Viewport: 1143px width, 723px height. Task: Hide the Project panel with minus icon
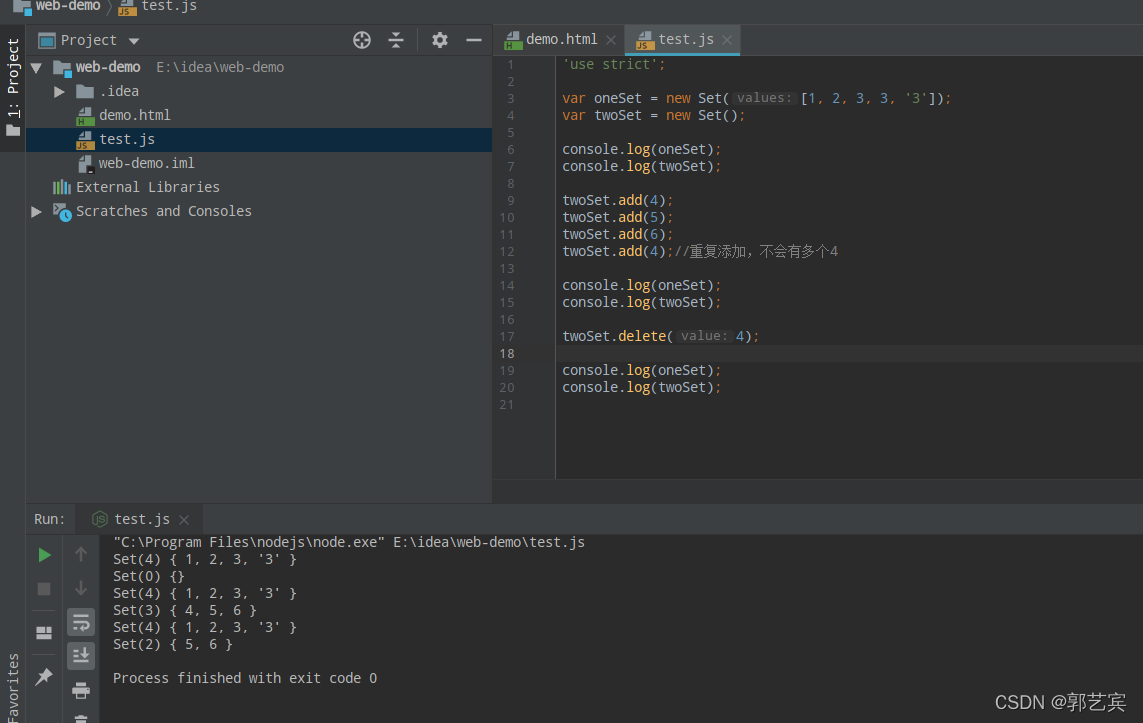[x=474, y=40]
